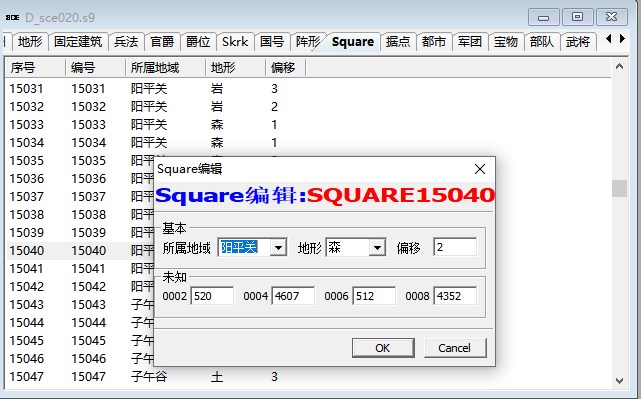Viewport: 641px width, 399px height.
Task: Open the 所属地域 dropdown arrow
Action: click(278, 247)
